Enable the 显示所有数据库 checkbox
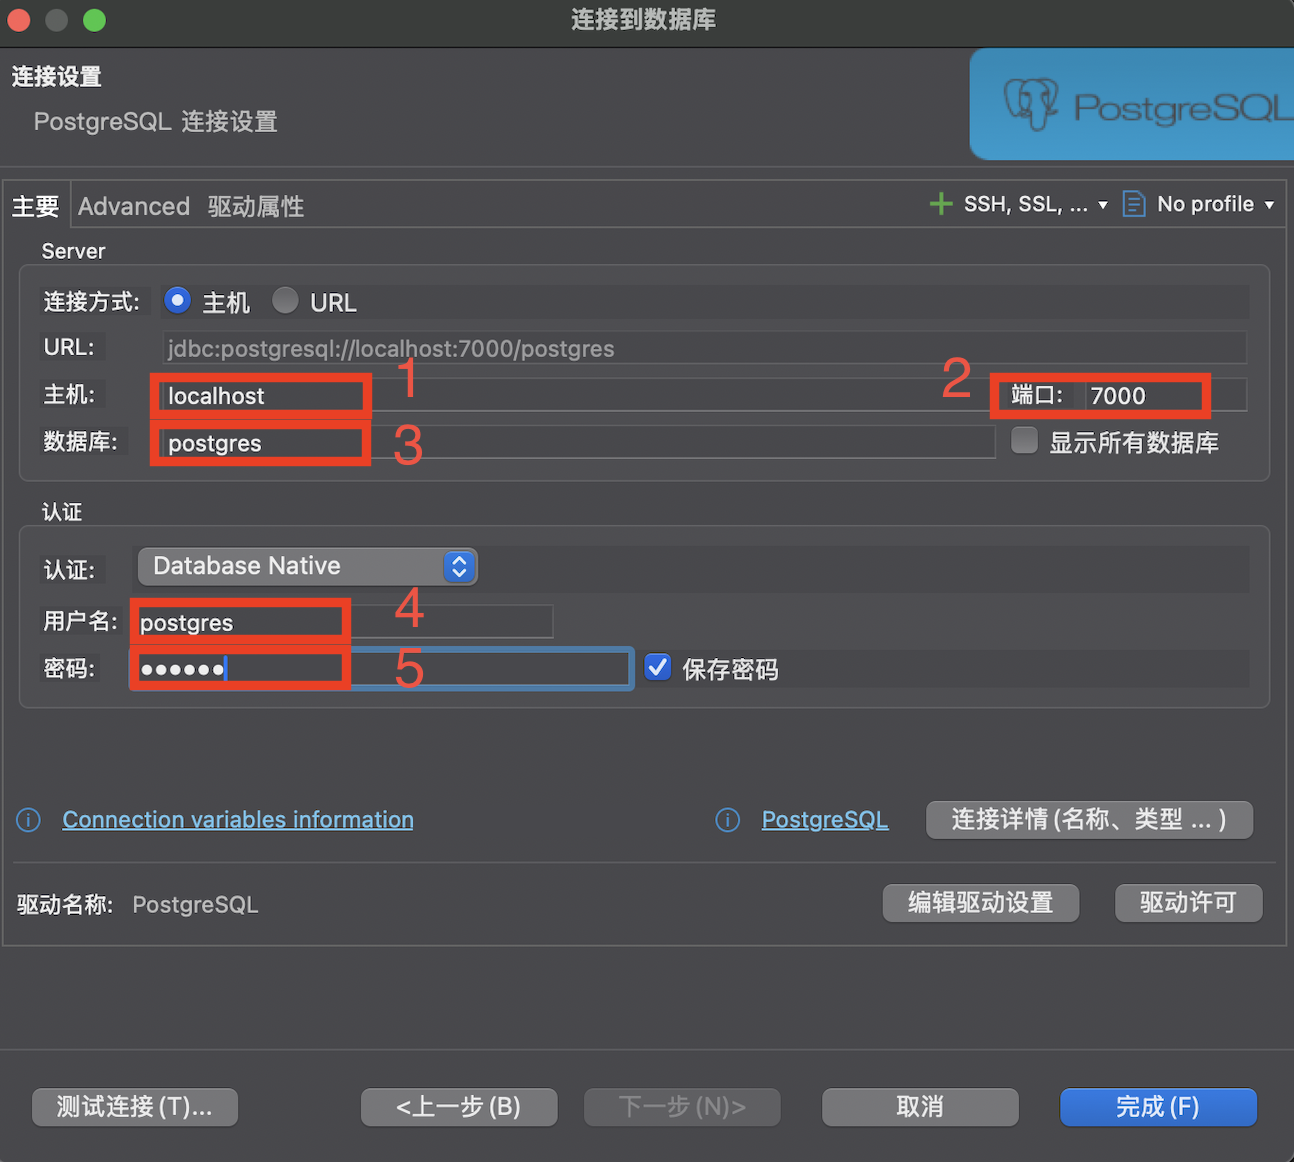Image resolution: width=1294 pixels, height=1162 pixels. [x=1024, y=441]
